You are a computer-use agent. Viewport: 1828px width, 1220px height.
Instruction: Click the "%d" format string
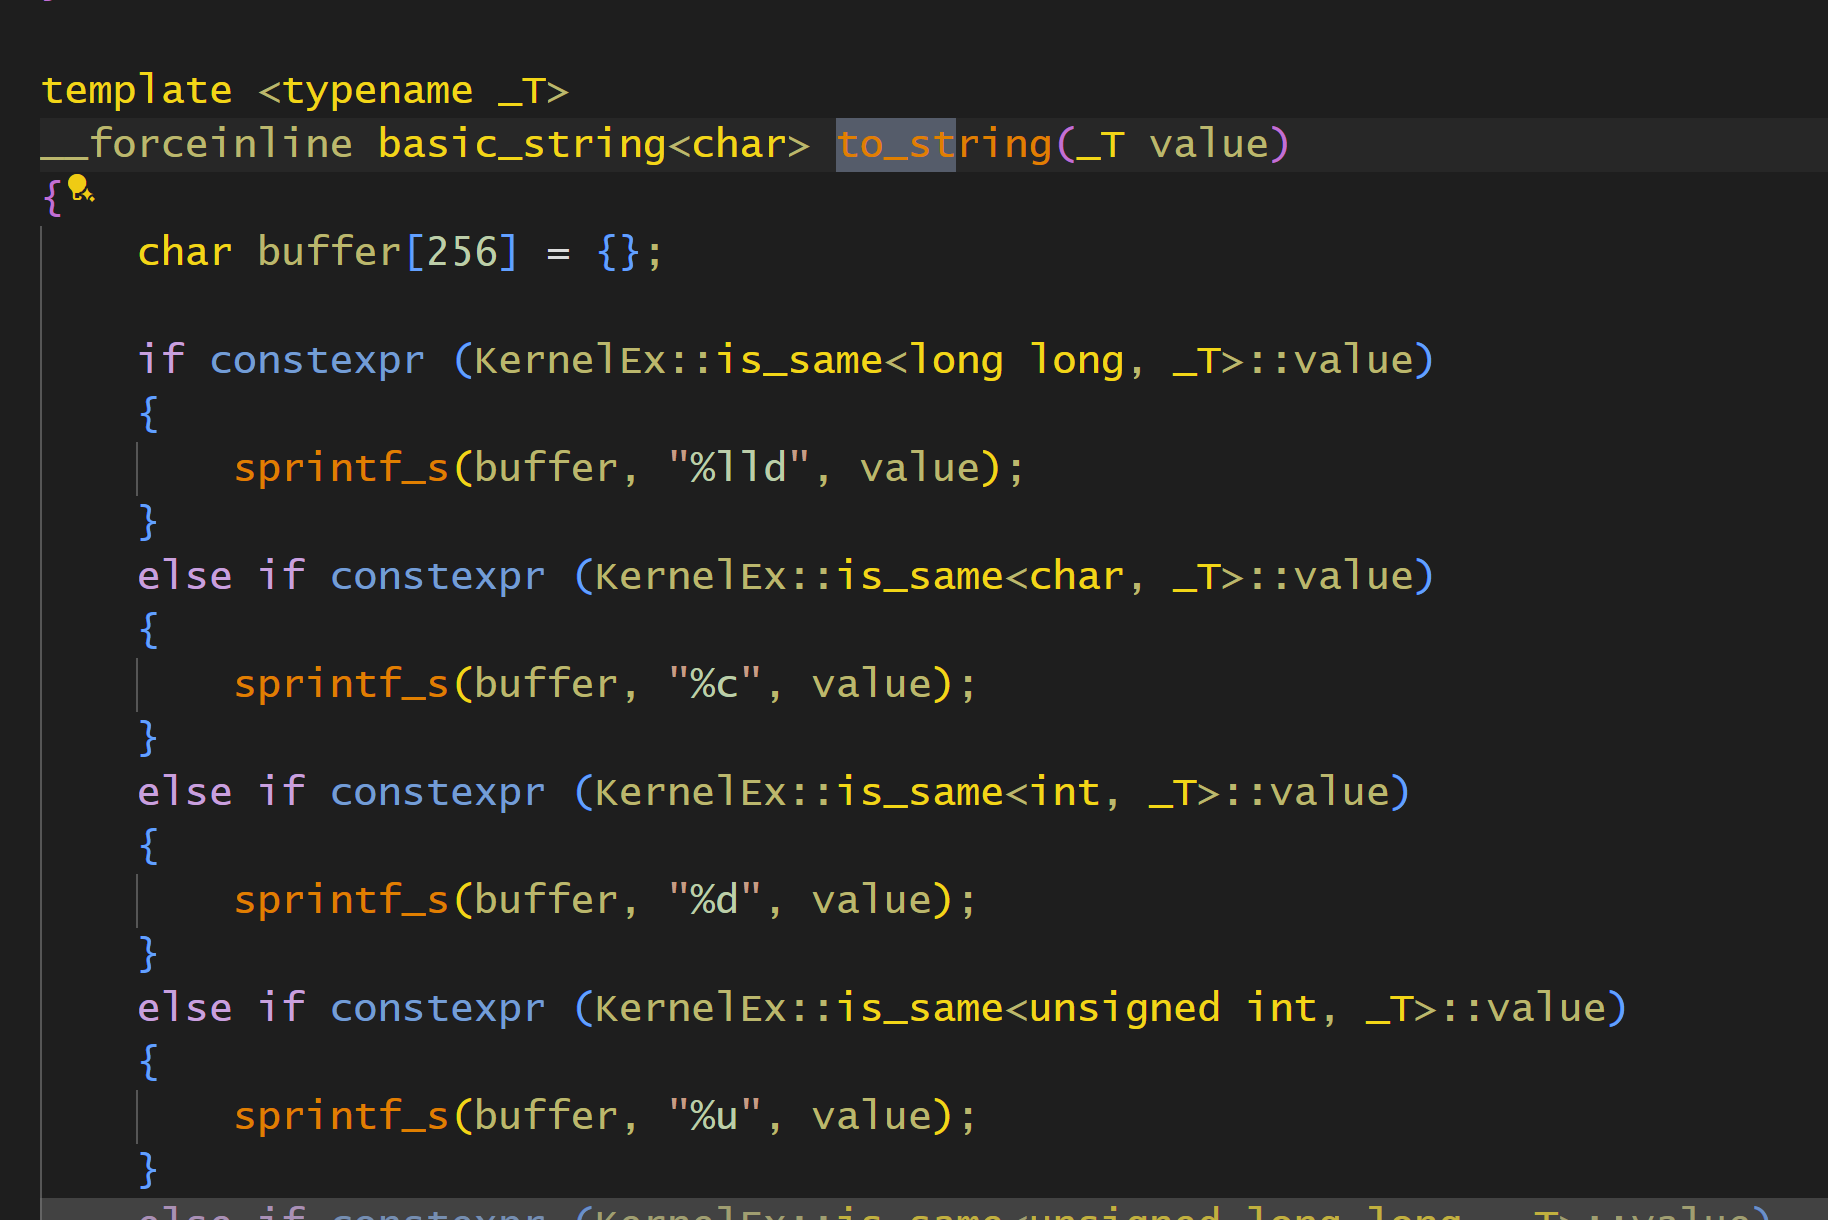714,900
